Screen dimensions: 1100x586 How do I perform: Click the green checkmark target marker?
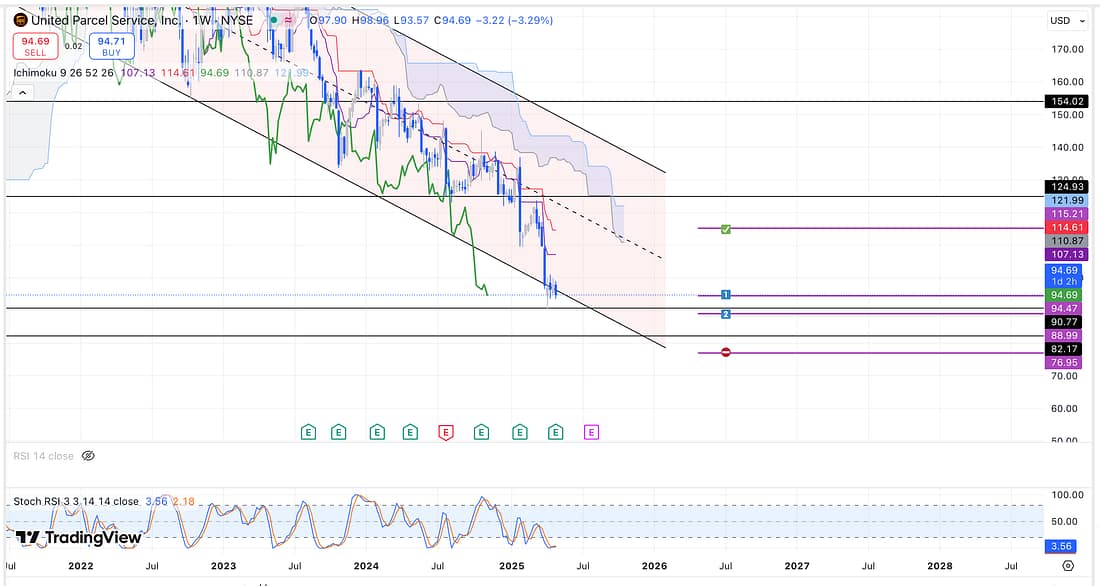click(x=726, y=229)
